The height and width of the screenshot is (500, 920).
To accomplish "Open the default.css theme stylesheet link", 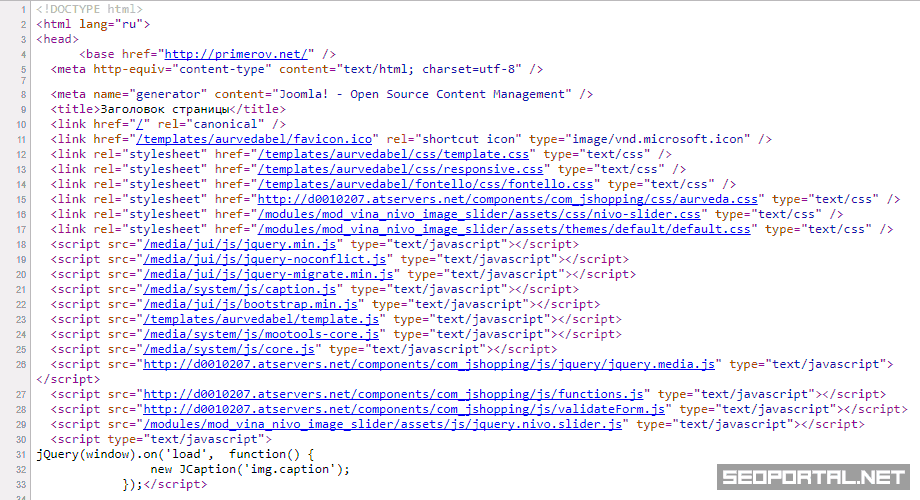I will click(x=503, y=229).
